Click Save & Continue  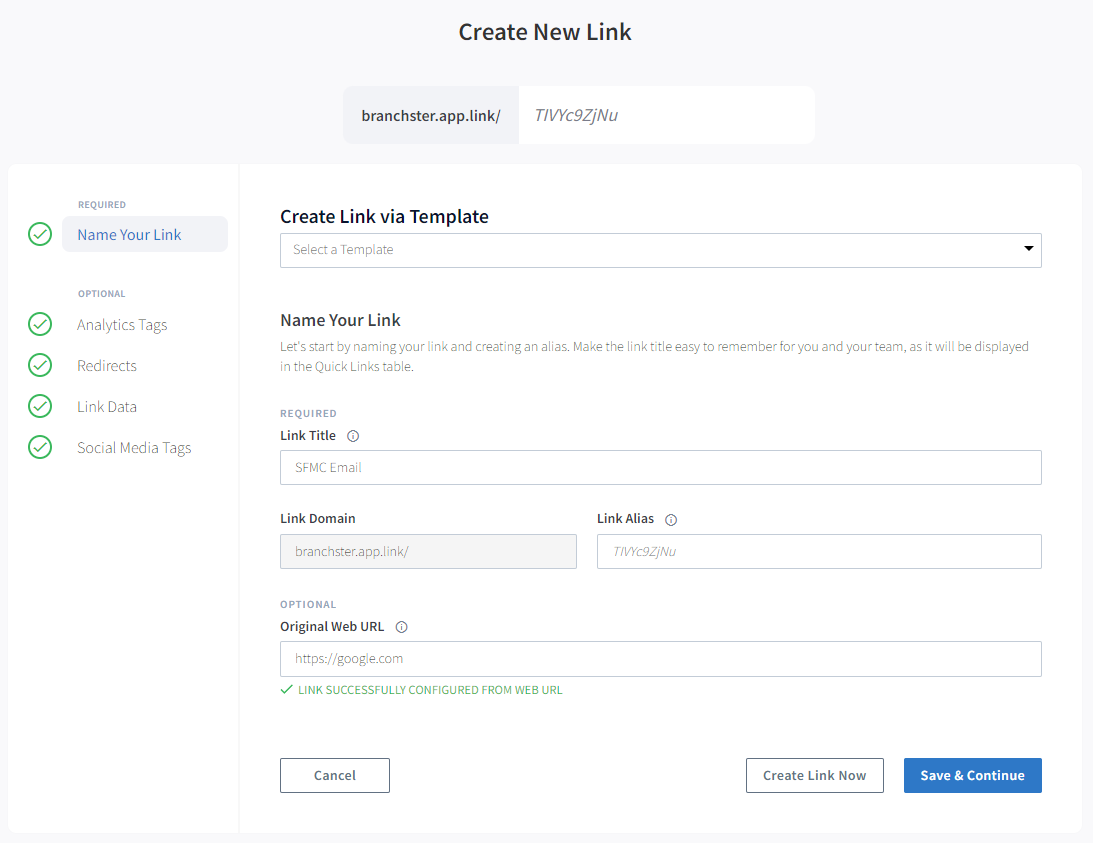(x=972, y=775)
